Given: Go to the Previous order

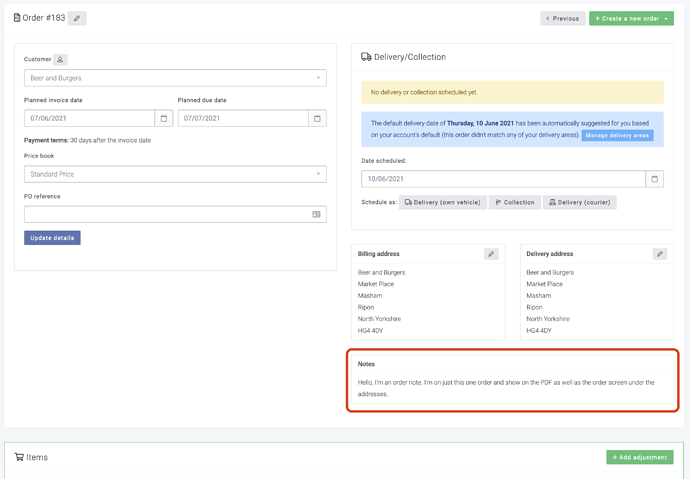Looking at the screenshot, I should pyautogui.click(x=563, y=18).
